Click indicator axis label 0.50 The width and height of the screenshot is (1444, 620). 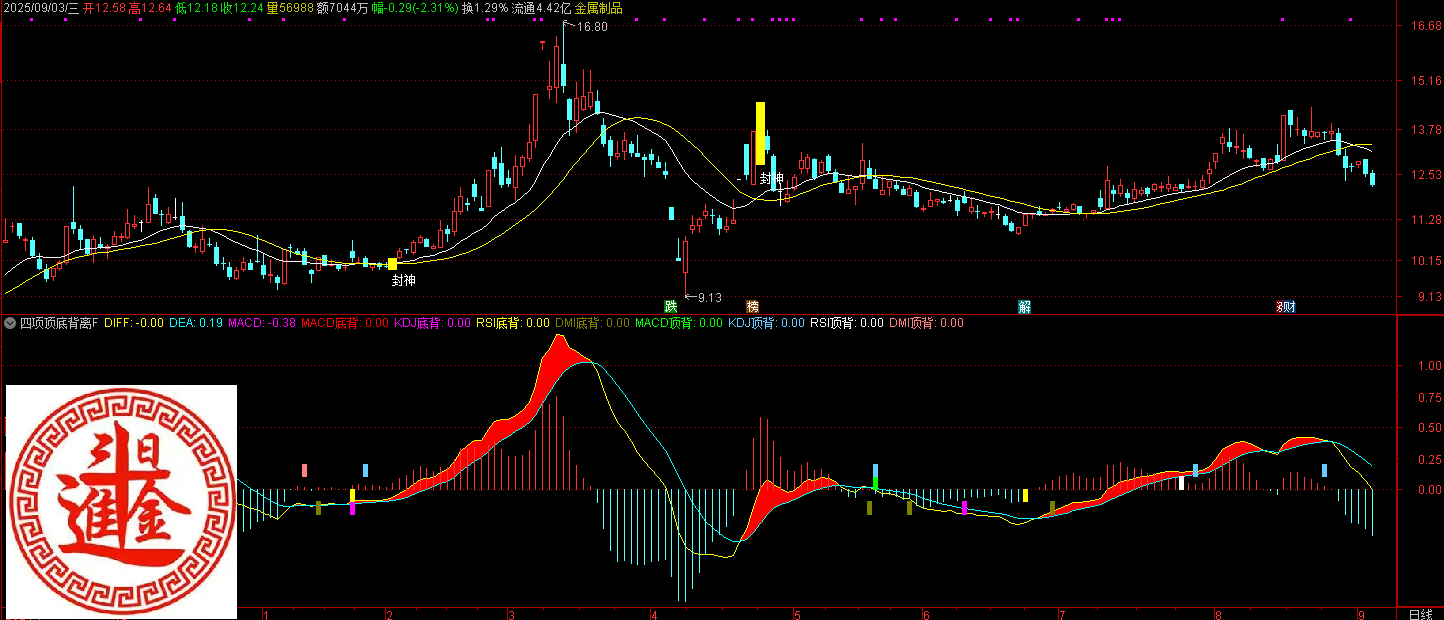[x=1428, y=429]
